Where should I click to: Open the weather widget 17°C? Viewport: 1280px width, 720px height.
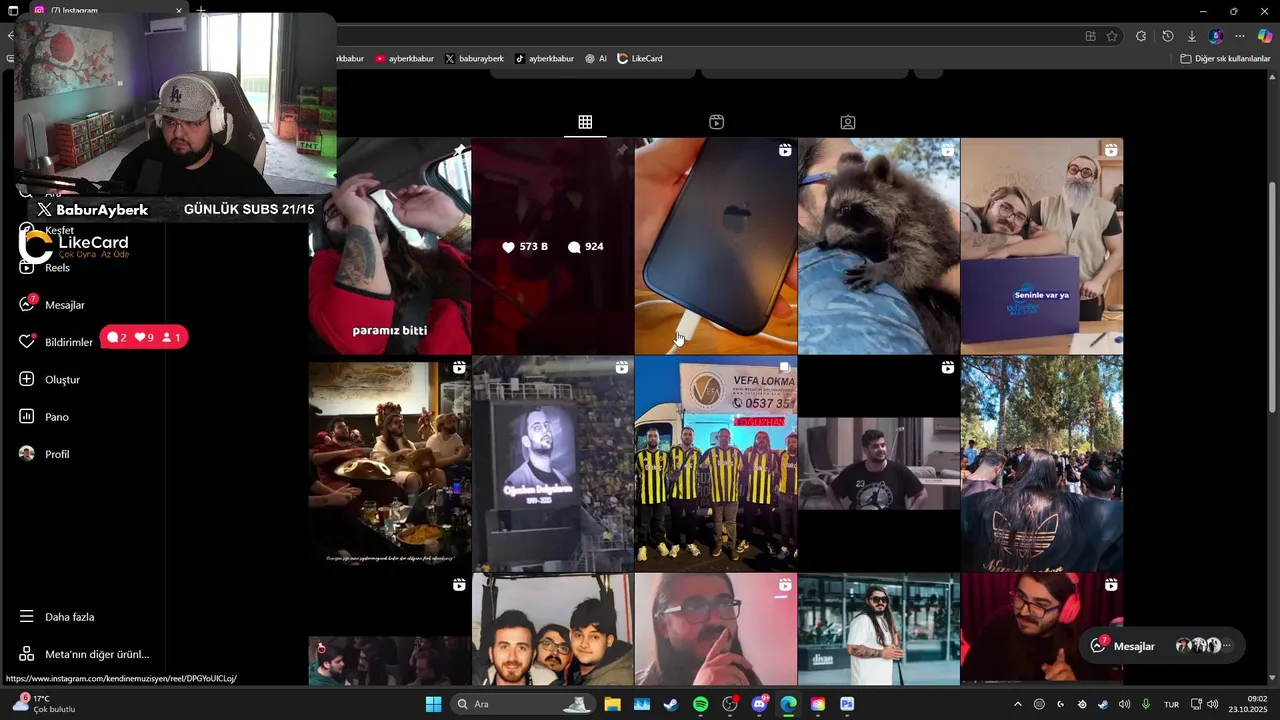45,704
